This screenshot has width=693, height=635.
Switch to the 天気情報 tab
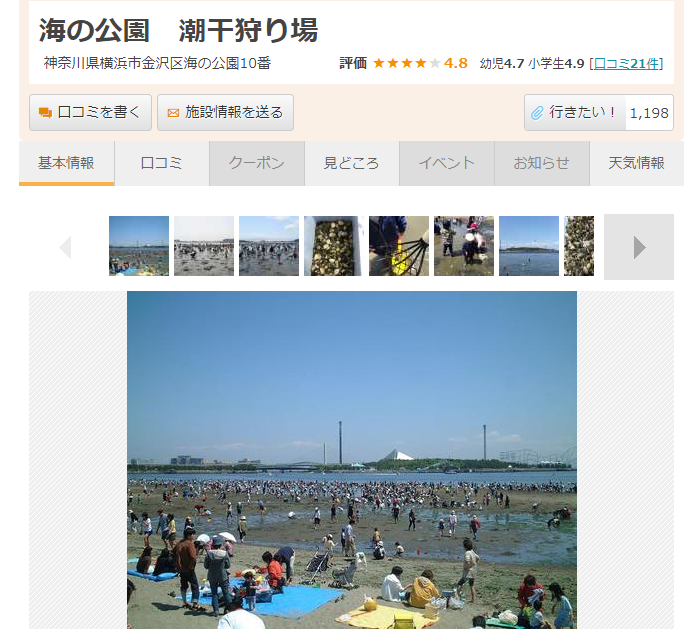[636, 163]
